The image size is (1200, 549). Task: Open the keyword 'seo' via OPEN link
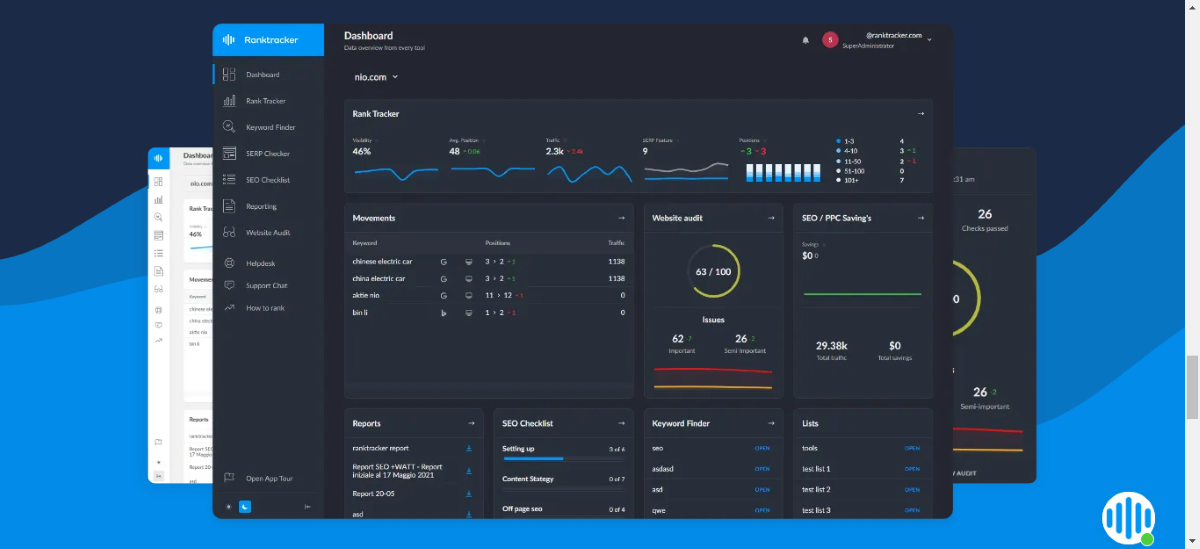[762, 448]
